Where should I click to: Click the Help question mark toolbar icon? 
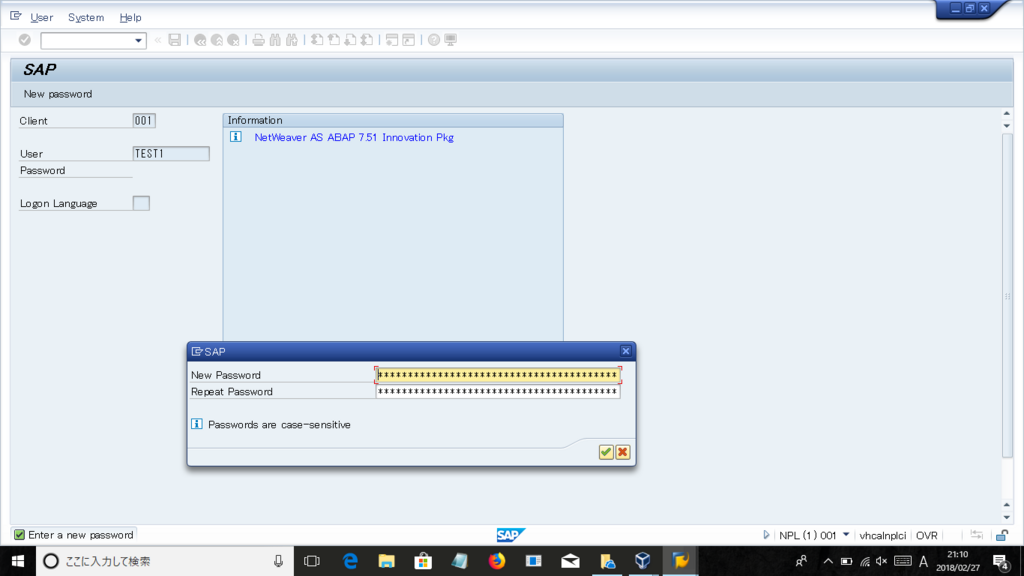coord(434,40)
